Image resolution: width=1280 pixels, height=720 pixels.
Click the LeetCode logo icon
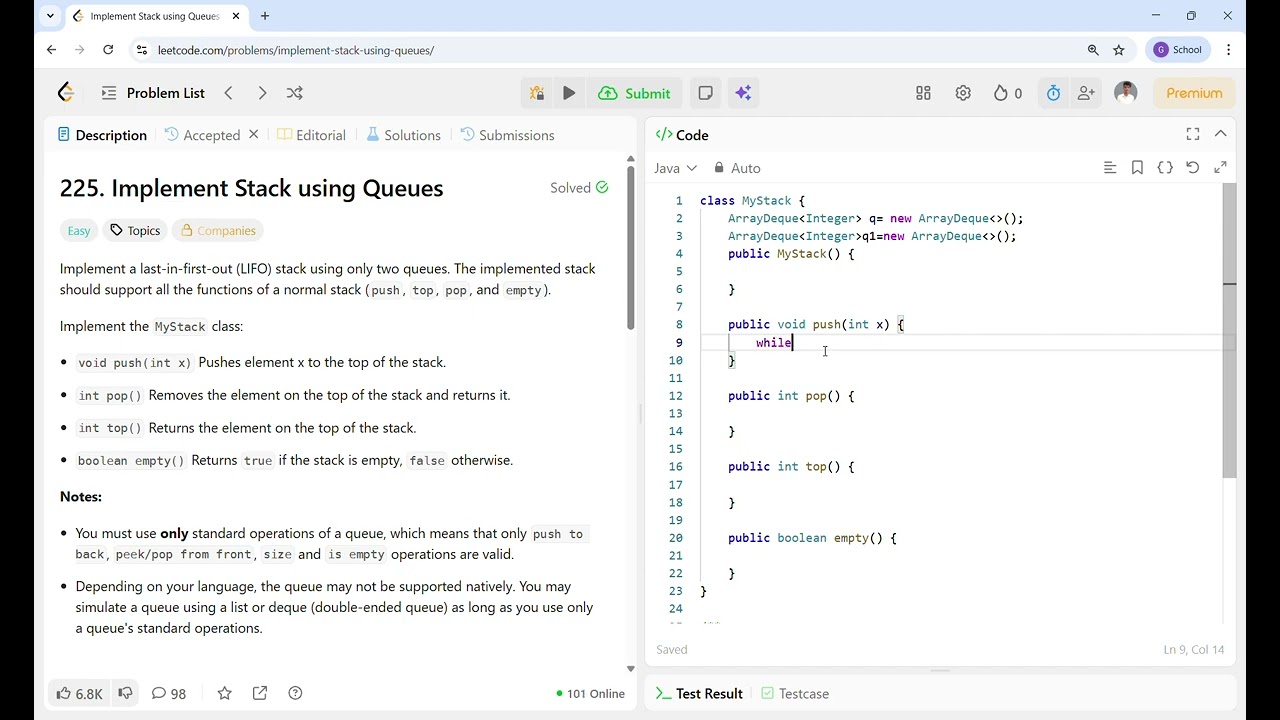point(66,93)
